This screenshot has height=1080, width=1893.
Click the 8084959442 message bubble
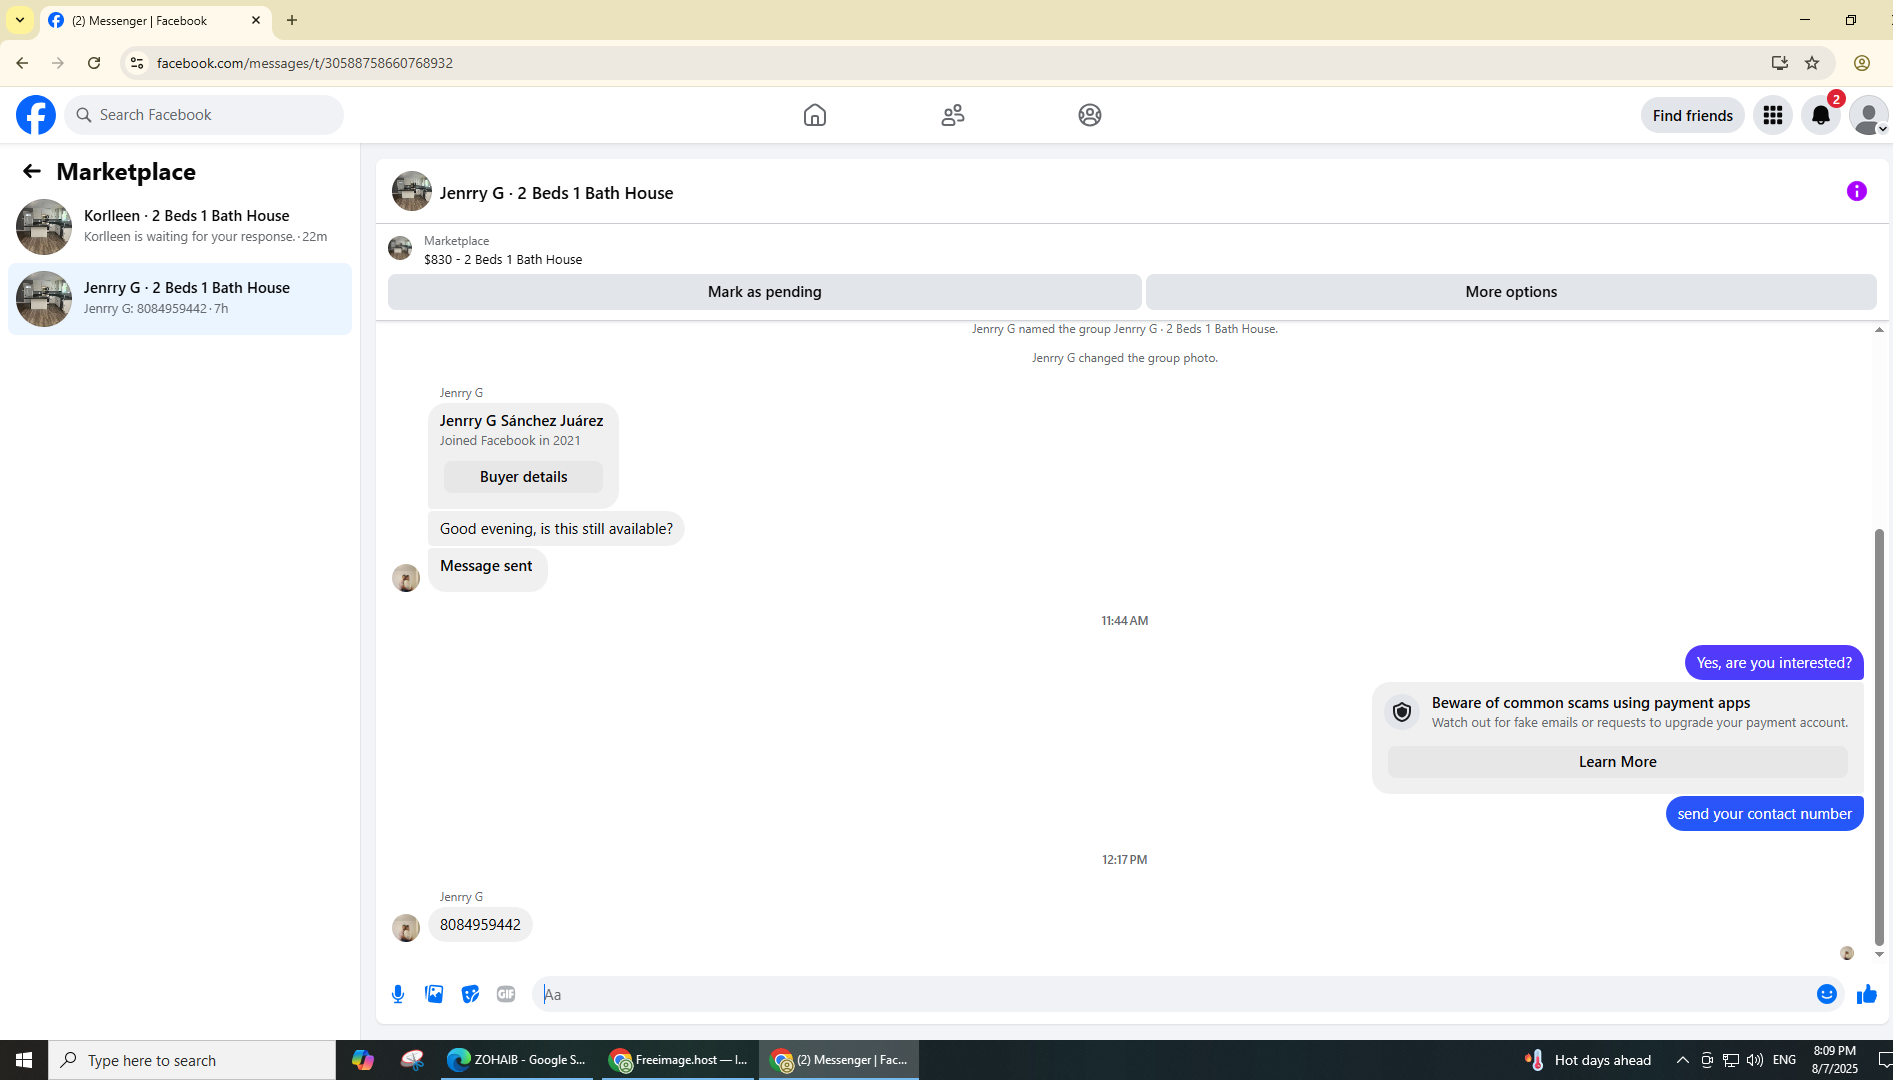pyautogui.click(x=480, y=925)
